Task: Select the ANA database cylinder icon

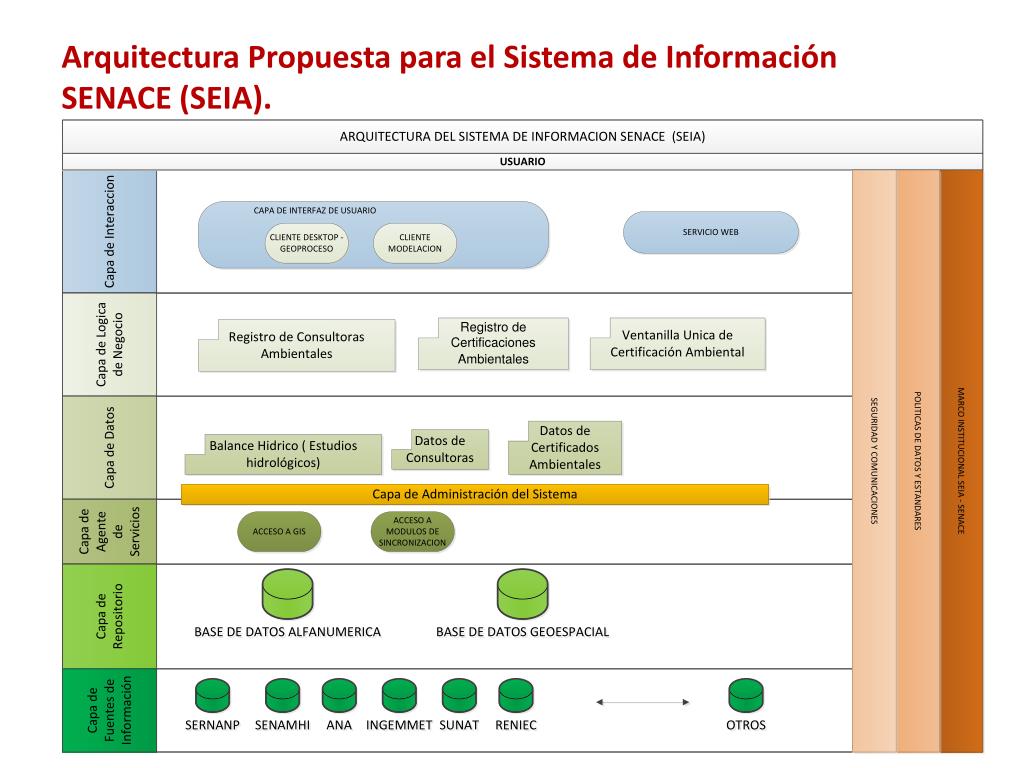Action: tap(340, 696)
